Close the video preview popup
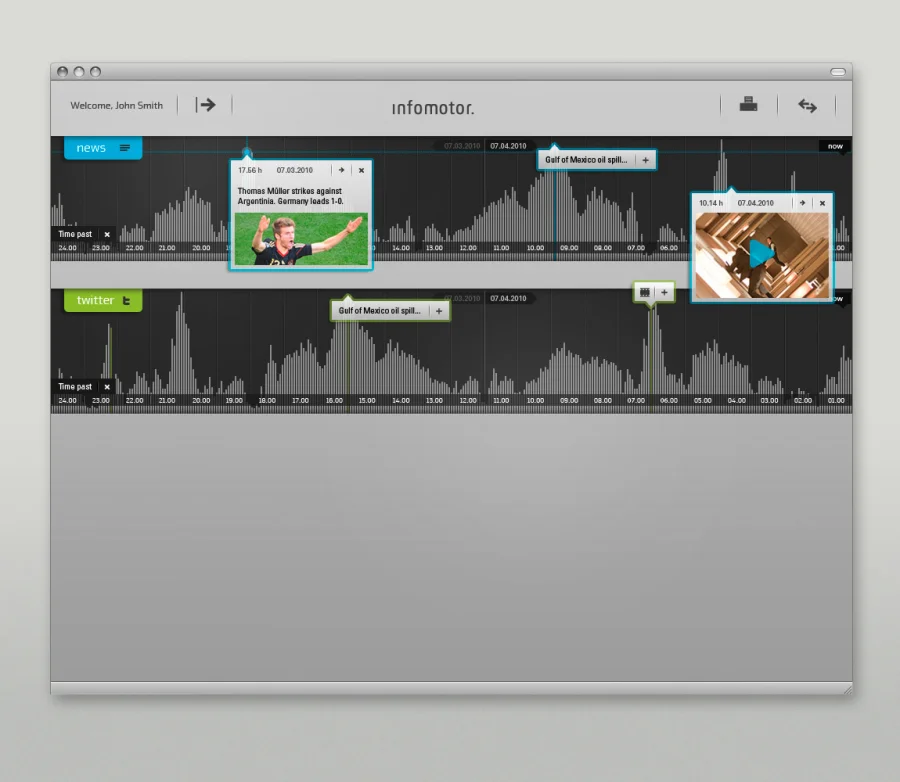The image size is (900, 782). [x=822, y=203]
